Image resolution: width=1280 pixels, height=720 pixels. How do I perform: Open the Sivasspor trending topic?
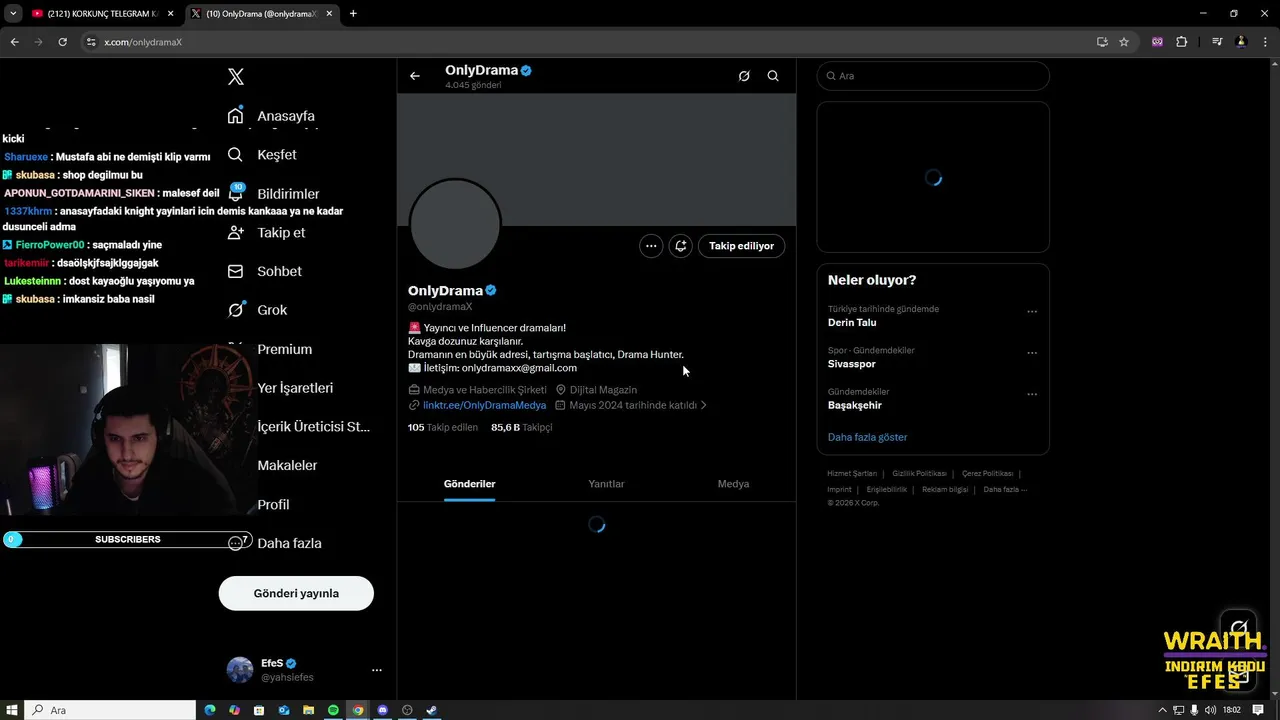pos(852,364)
